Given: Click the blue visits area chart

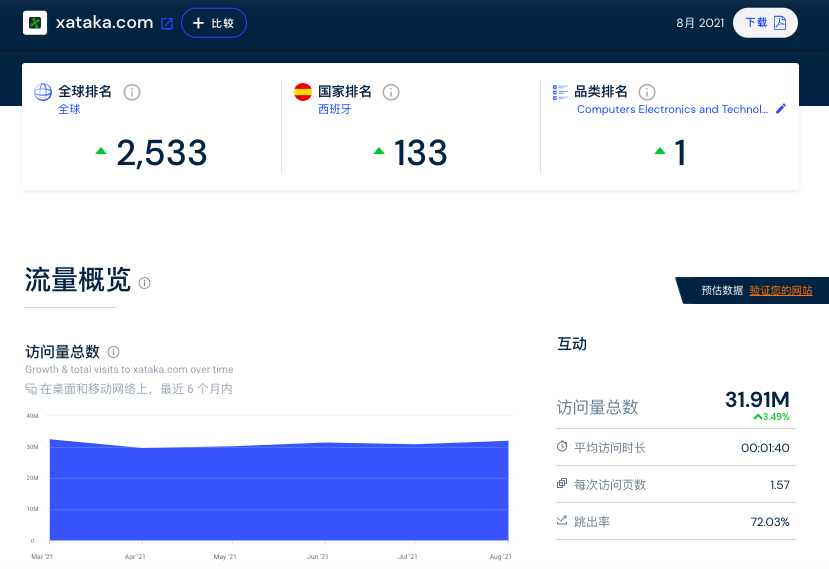Looking at the screenshot, I should (x=279, y=490).
